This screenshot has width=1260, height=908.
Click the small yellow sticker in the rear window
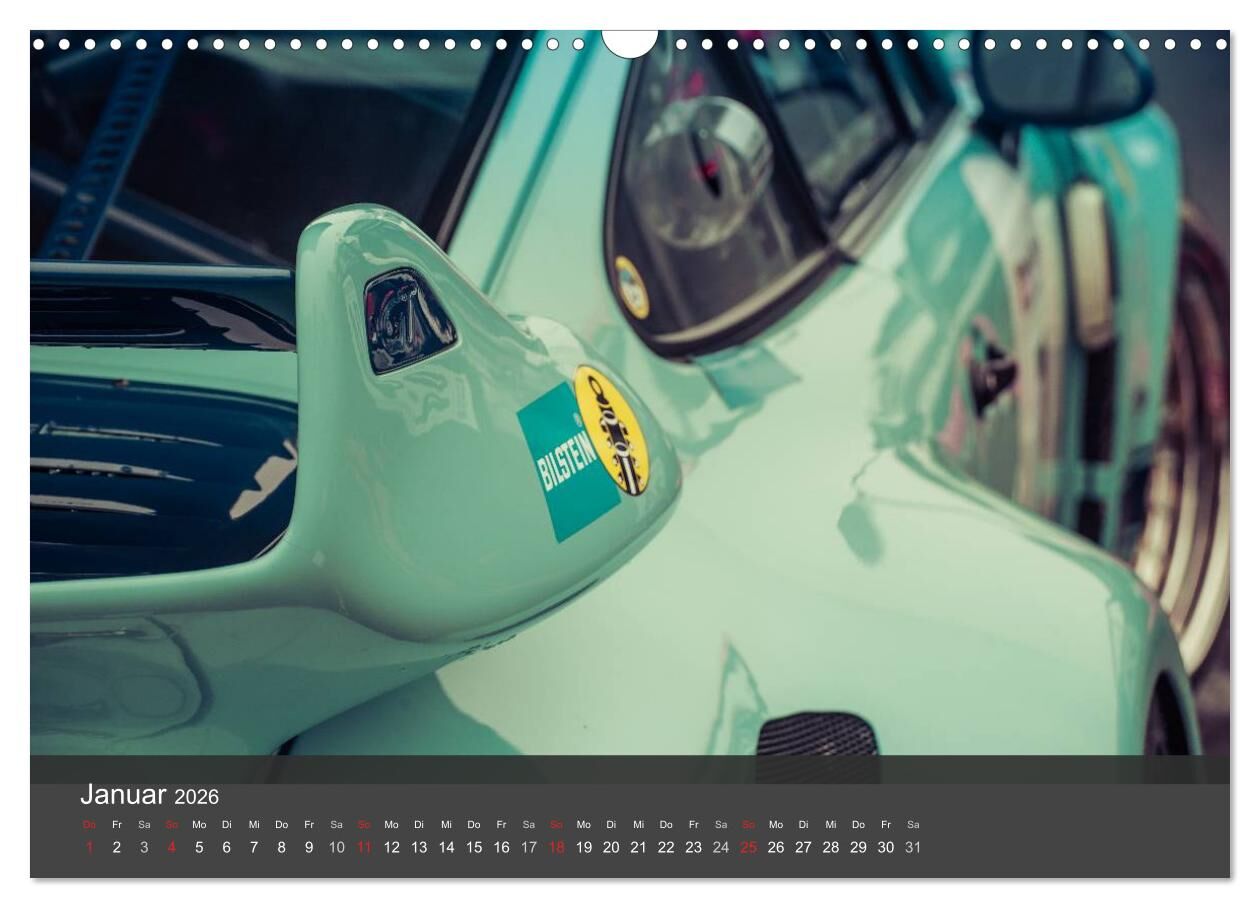[630, 287]
